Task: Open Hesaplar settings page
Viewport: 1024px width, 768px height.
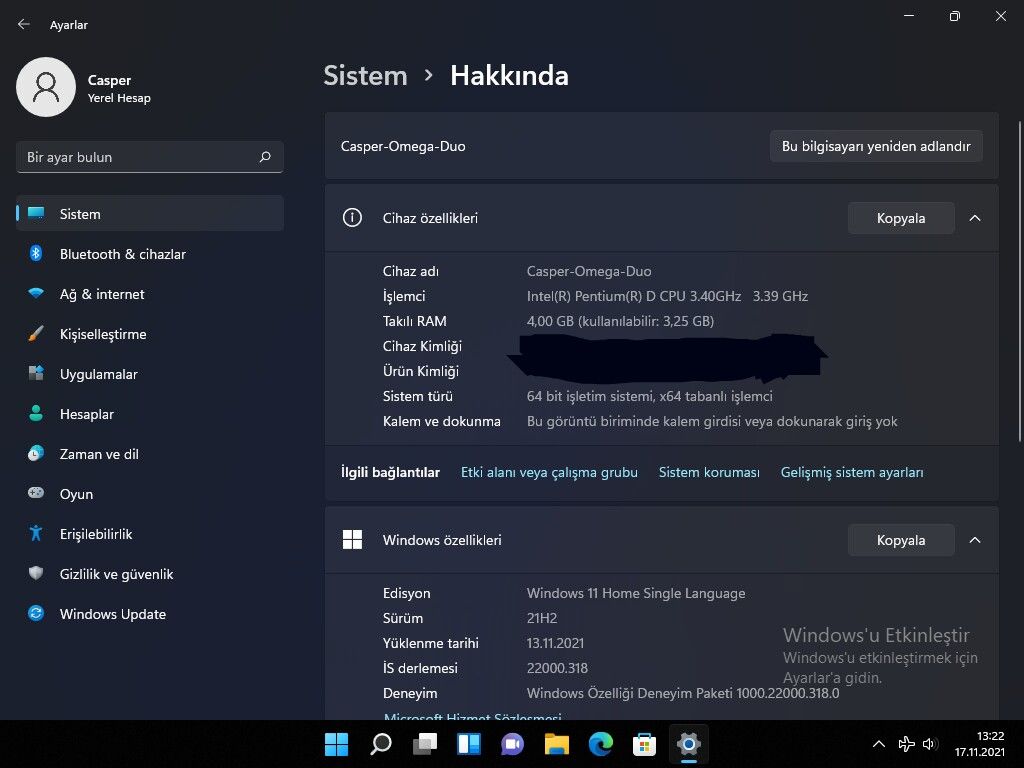Action: tap(150, 414)
